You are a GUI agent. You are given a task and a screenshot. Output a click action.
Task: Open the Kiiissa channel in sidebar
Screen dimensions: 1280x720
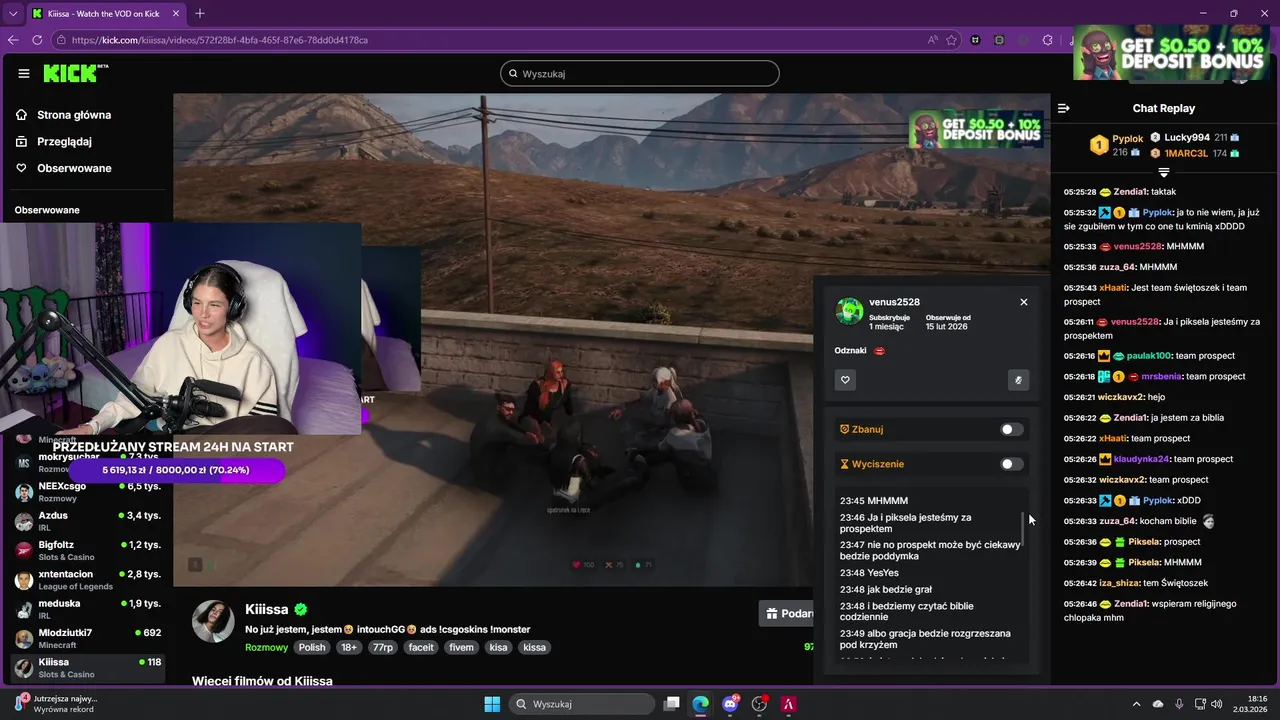pos(88,667)
